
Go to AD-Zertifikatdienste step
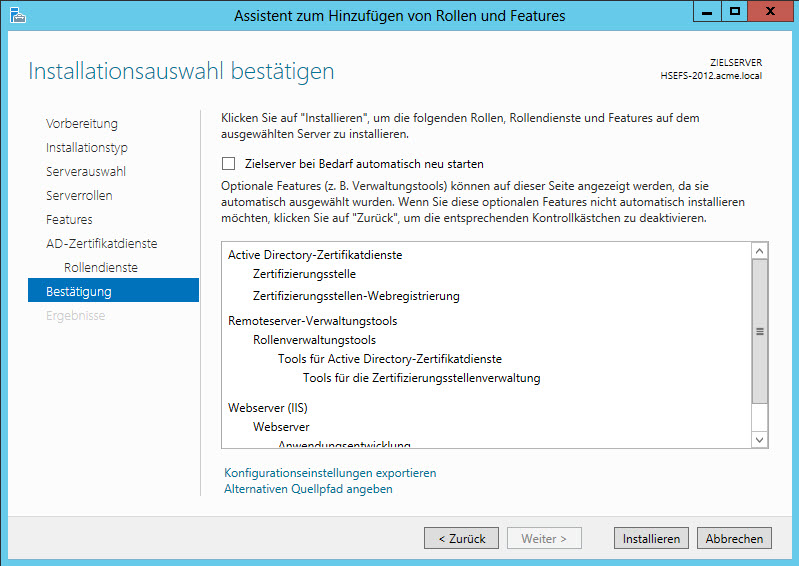[101, 244]
